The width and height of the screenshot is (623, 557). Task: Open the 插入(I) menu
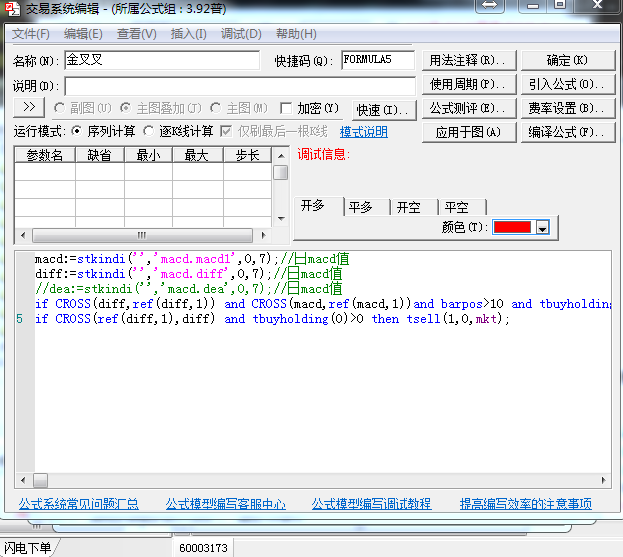point(189,34)
